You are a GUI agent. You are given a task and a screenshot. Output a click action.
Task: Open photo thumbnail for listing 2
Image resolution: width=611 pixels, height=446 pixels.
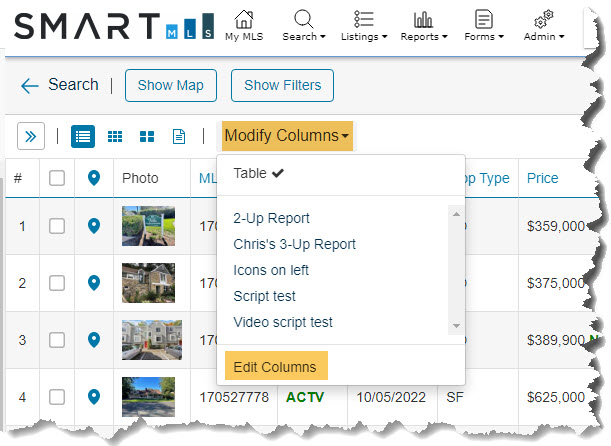148,283
